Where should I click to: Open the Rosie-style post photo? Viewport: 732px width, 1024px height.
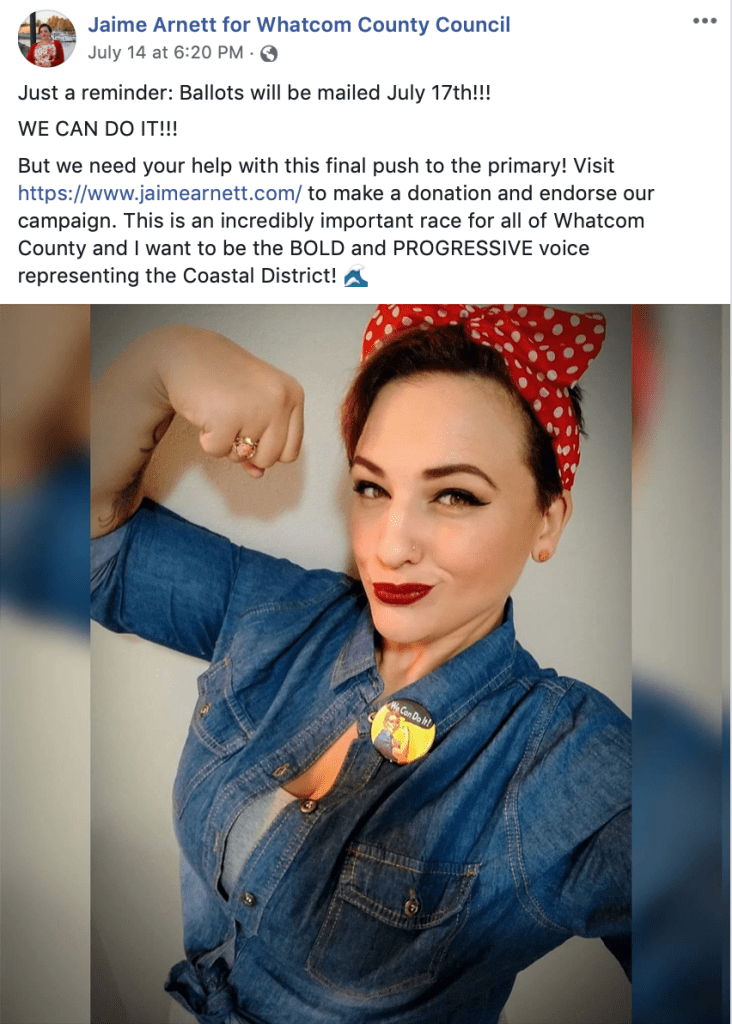tap(360, 664)
